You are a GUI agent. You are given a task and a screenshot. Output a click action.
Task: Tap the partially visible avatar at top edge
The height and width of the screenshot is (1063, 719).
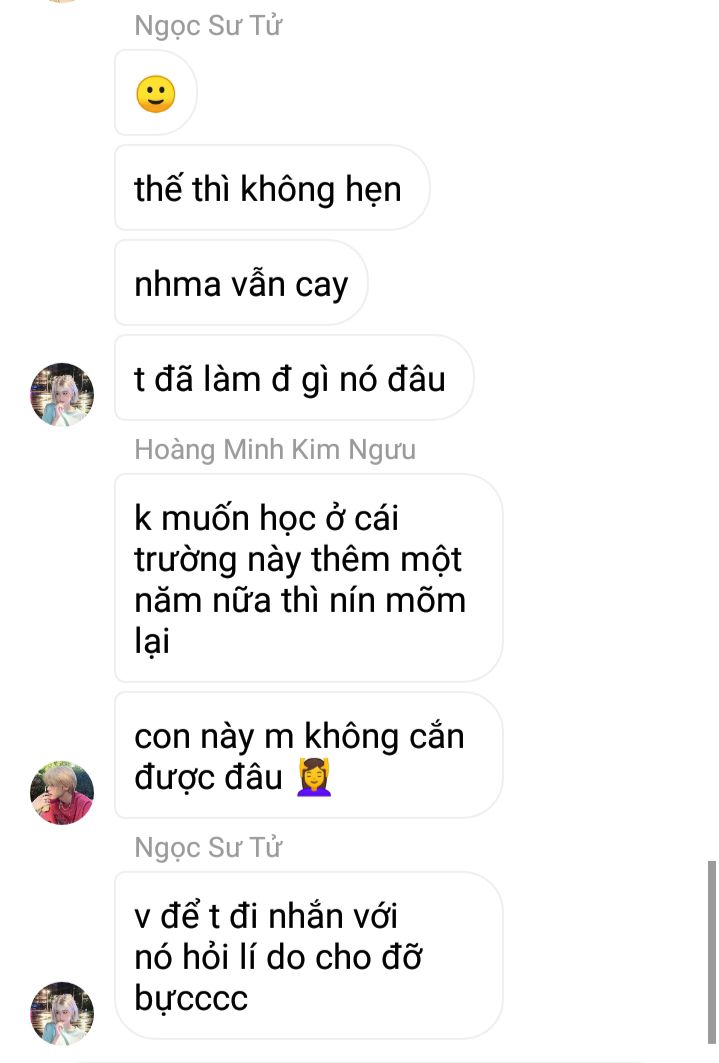pyautogui.click(x=62, y=1)
